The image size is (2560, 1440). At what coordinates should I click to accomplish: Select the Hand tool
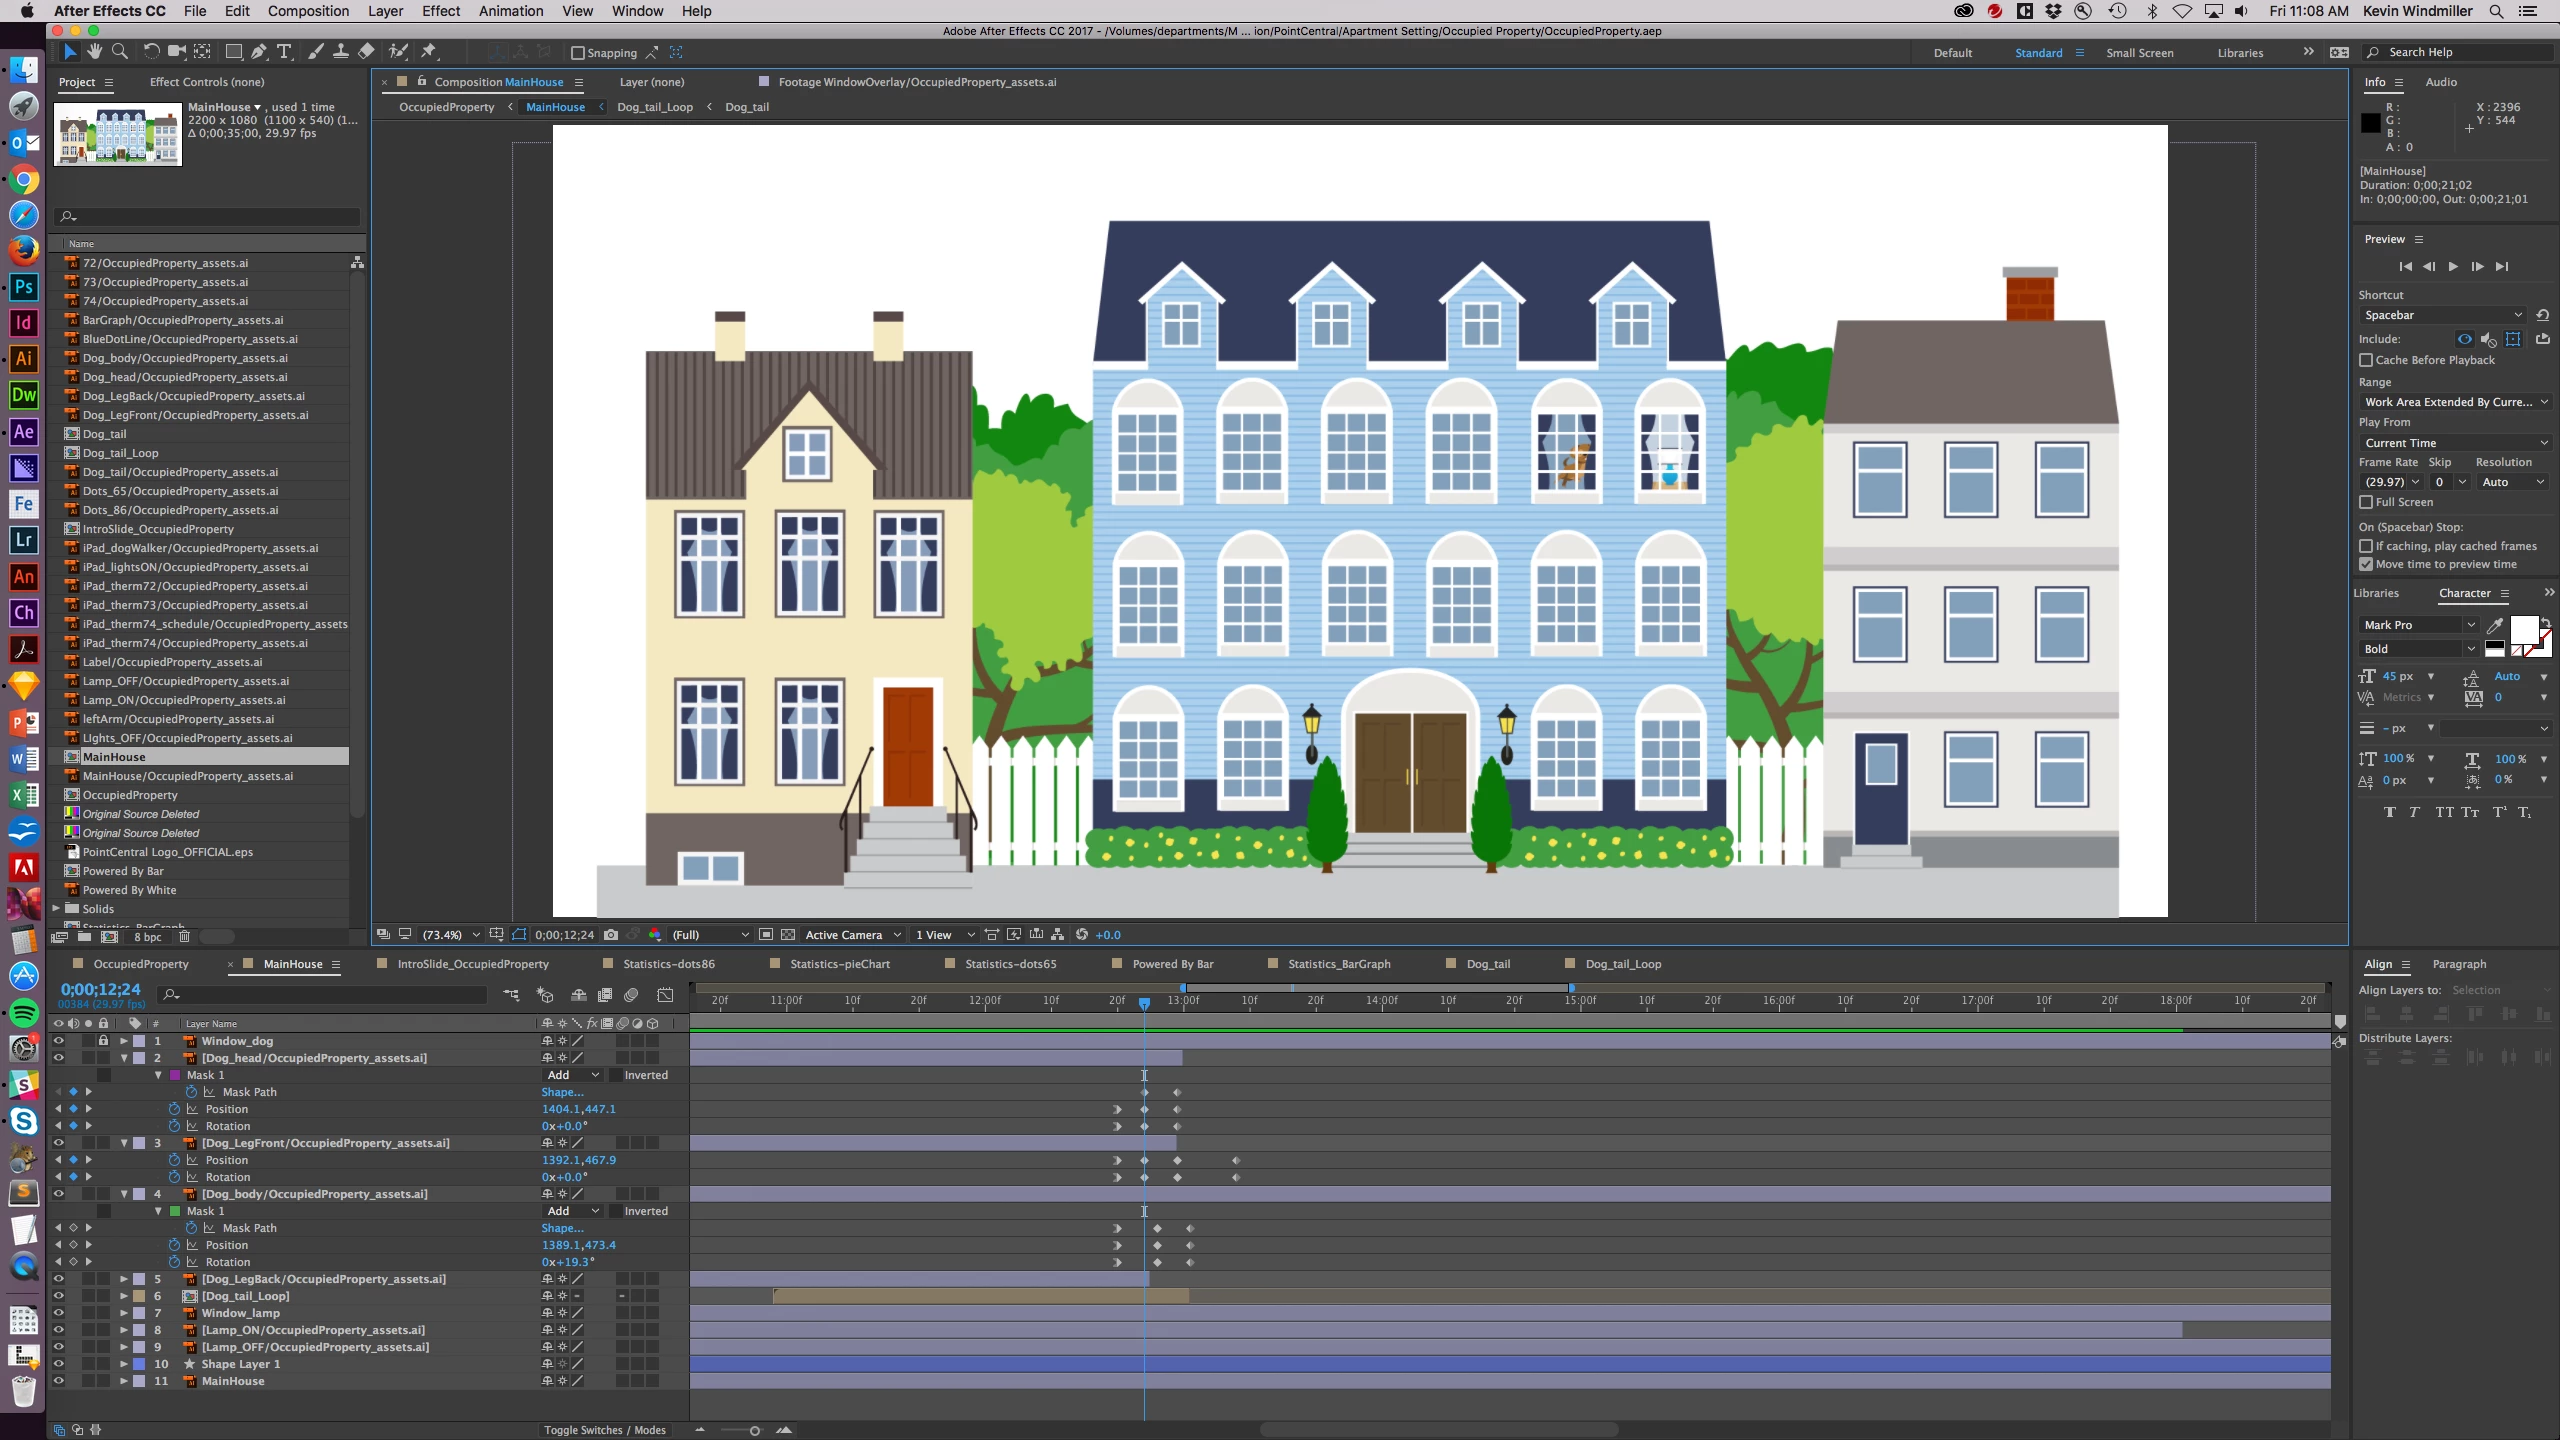coord(95,52)
